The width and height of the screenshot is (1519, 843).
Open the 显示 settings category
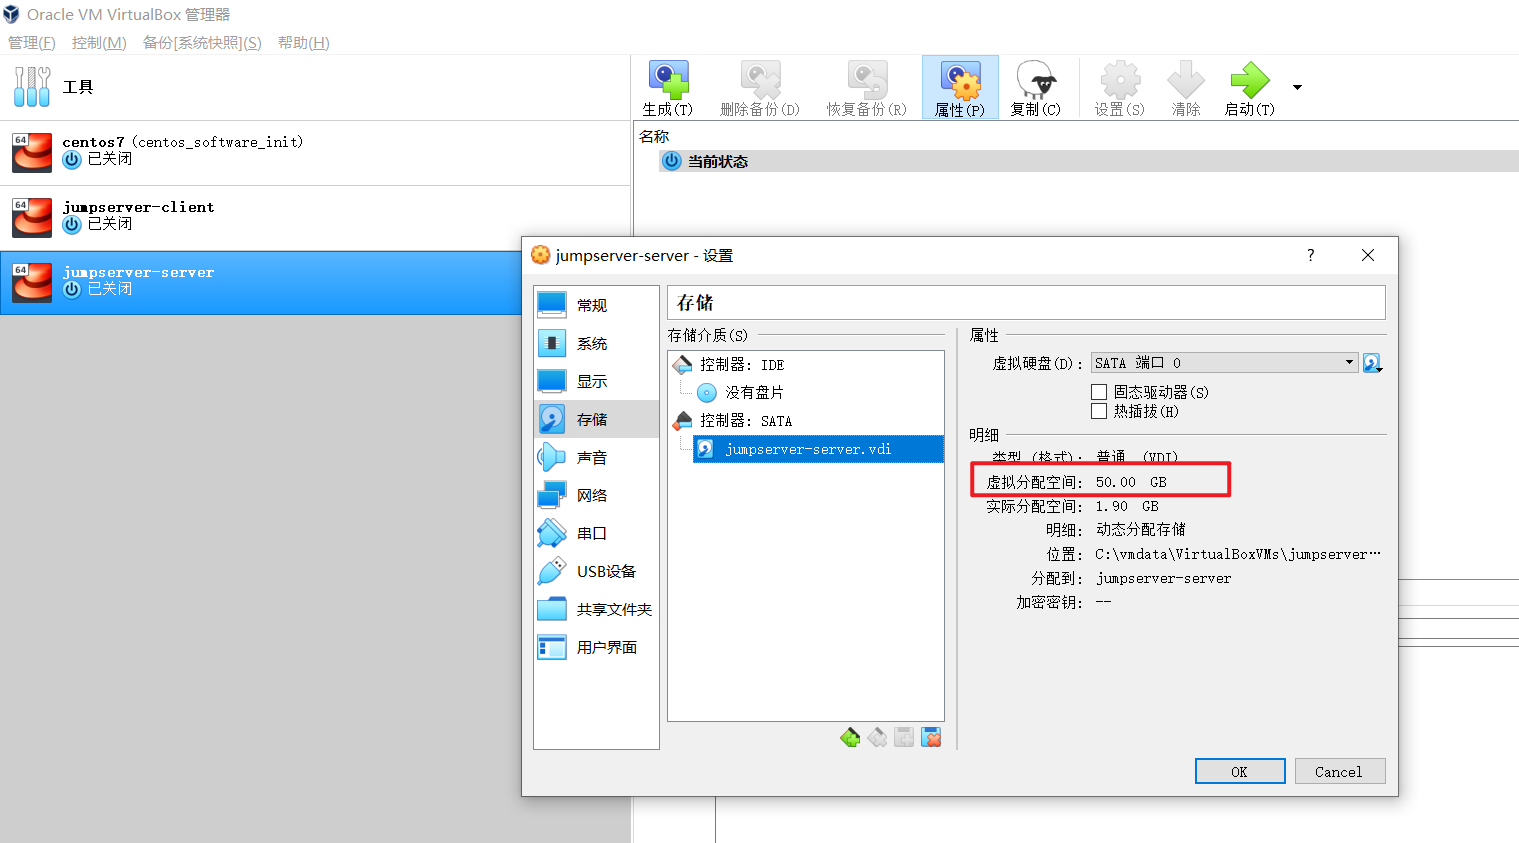click(596, 381)
